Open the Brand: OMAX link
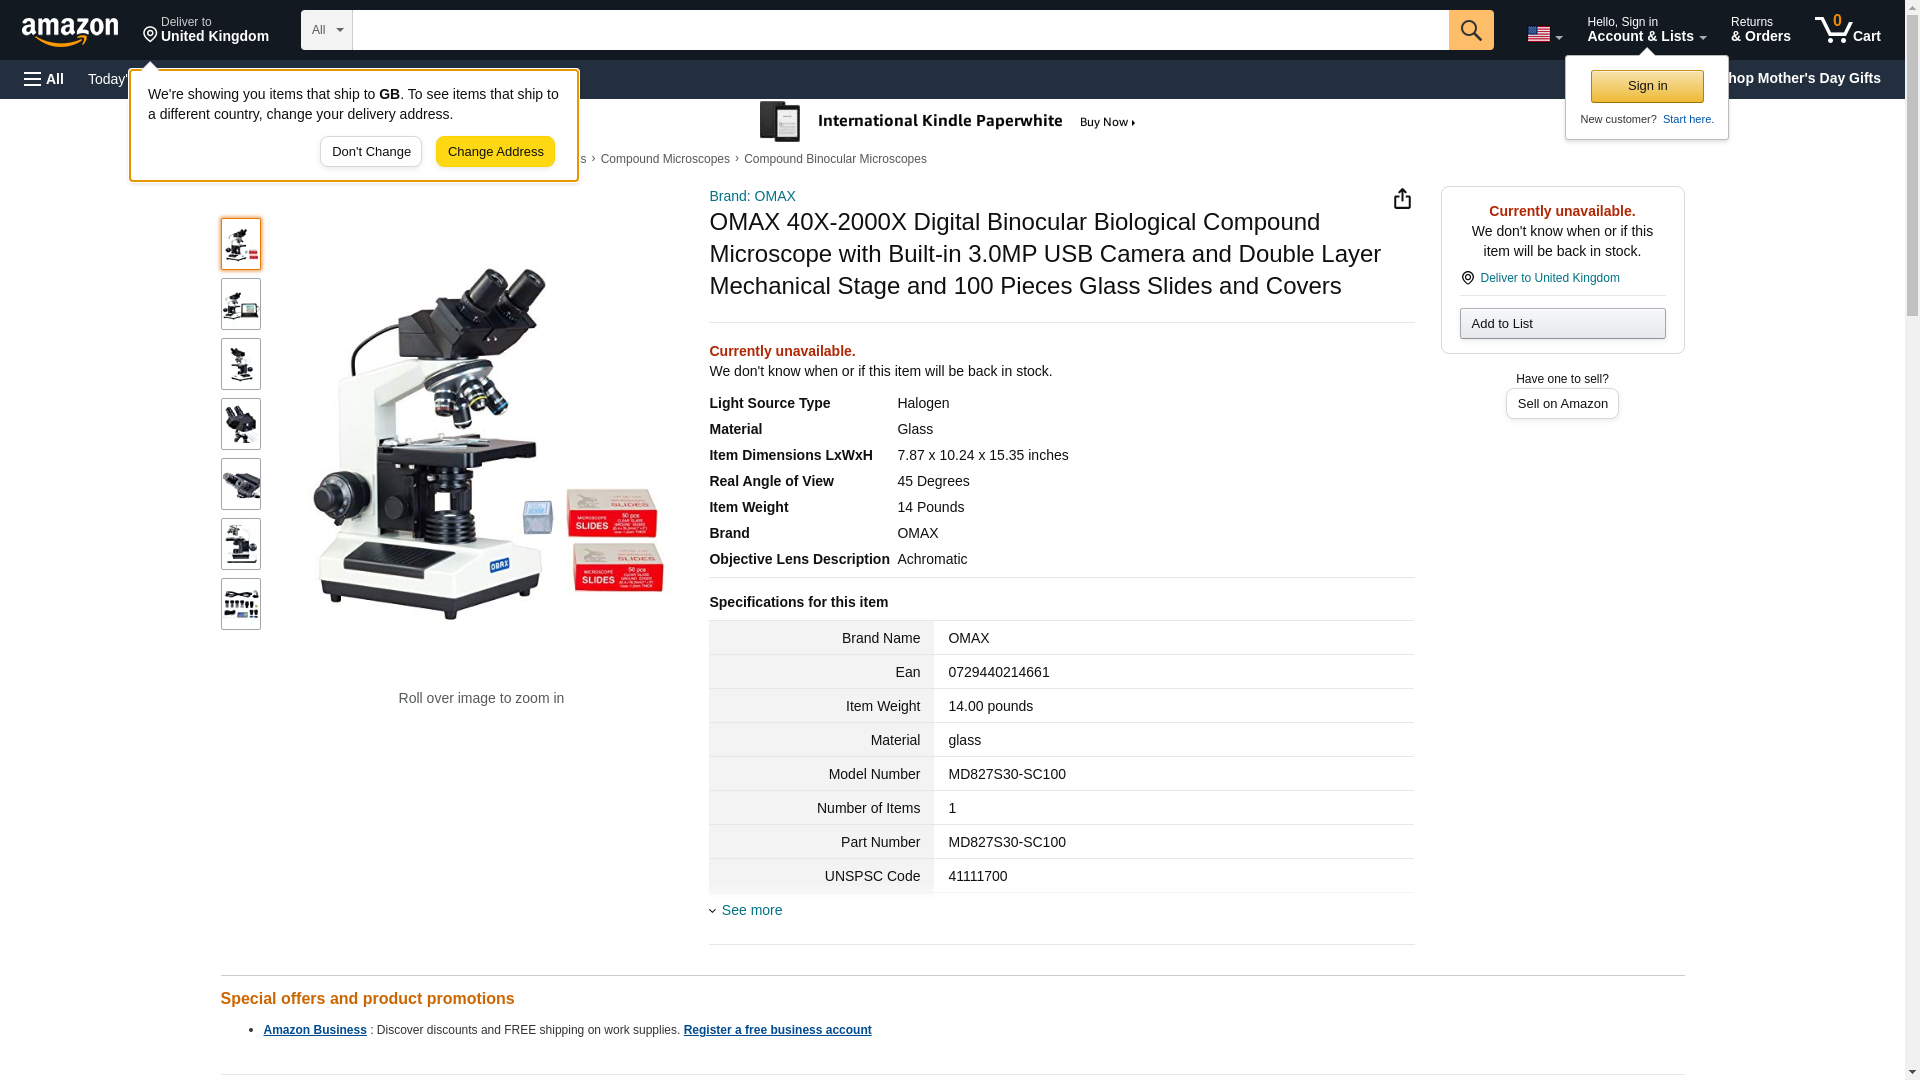Viewport: 1920px width, 1080px height. point(752,196)
